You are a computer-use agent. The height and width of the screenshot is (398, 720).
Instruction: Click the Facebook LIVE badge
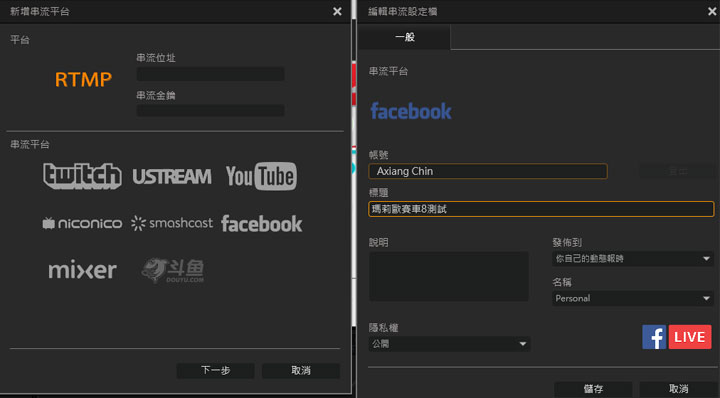click(676, 337)
